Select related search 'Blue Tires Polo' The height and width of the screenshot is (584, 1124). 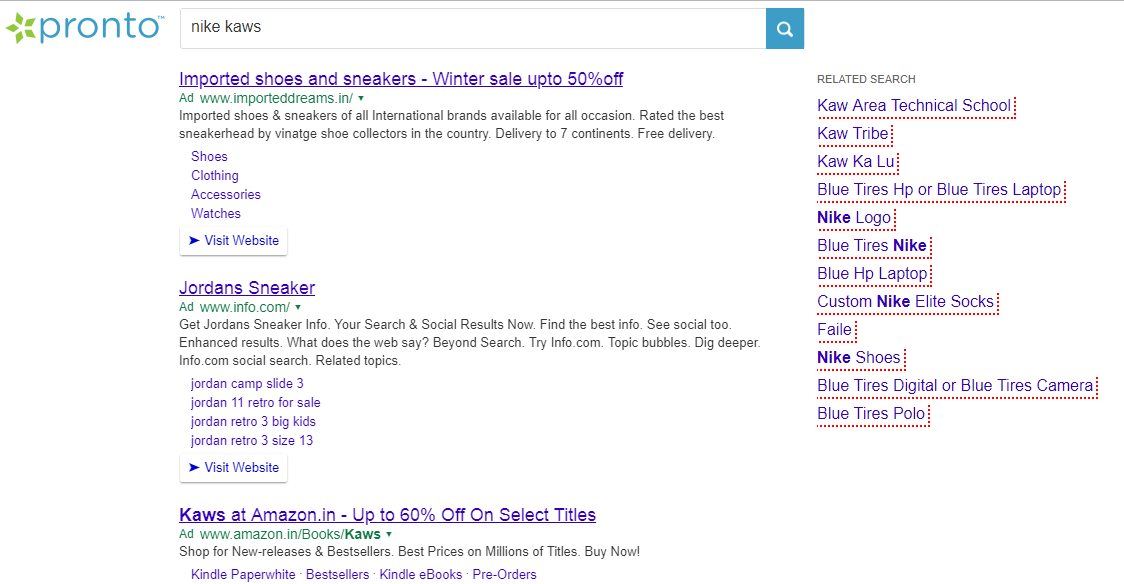tap(871, 413)
